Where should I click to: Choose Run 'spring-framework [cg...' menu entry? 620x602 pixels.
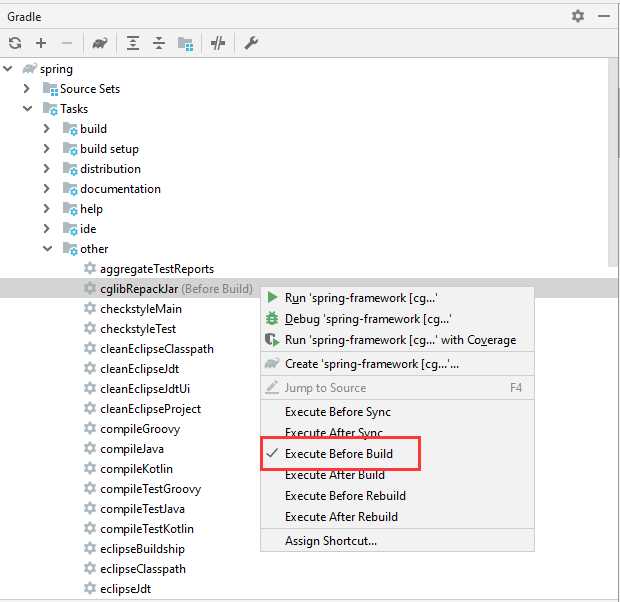[397, 298]
